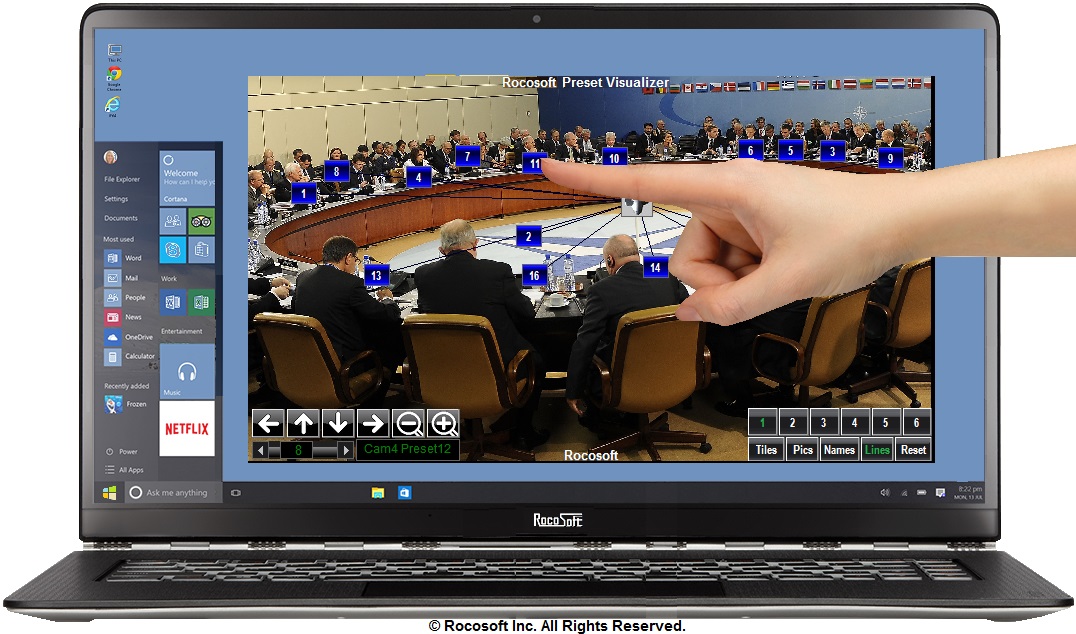Launch News from Most used list
The image size is (1076, 634).
click(124, 317)
